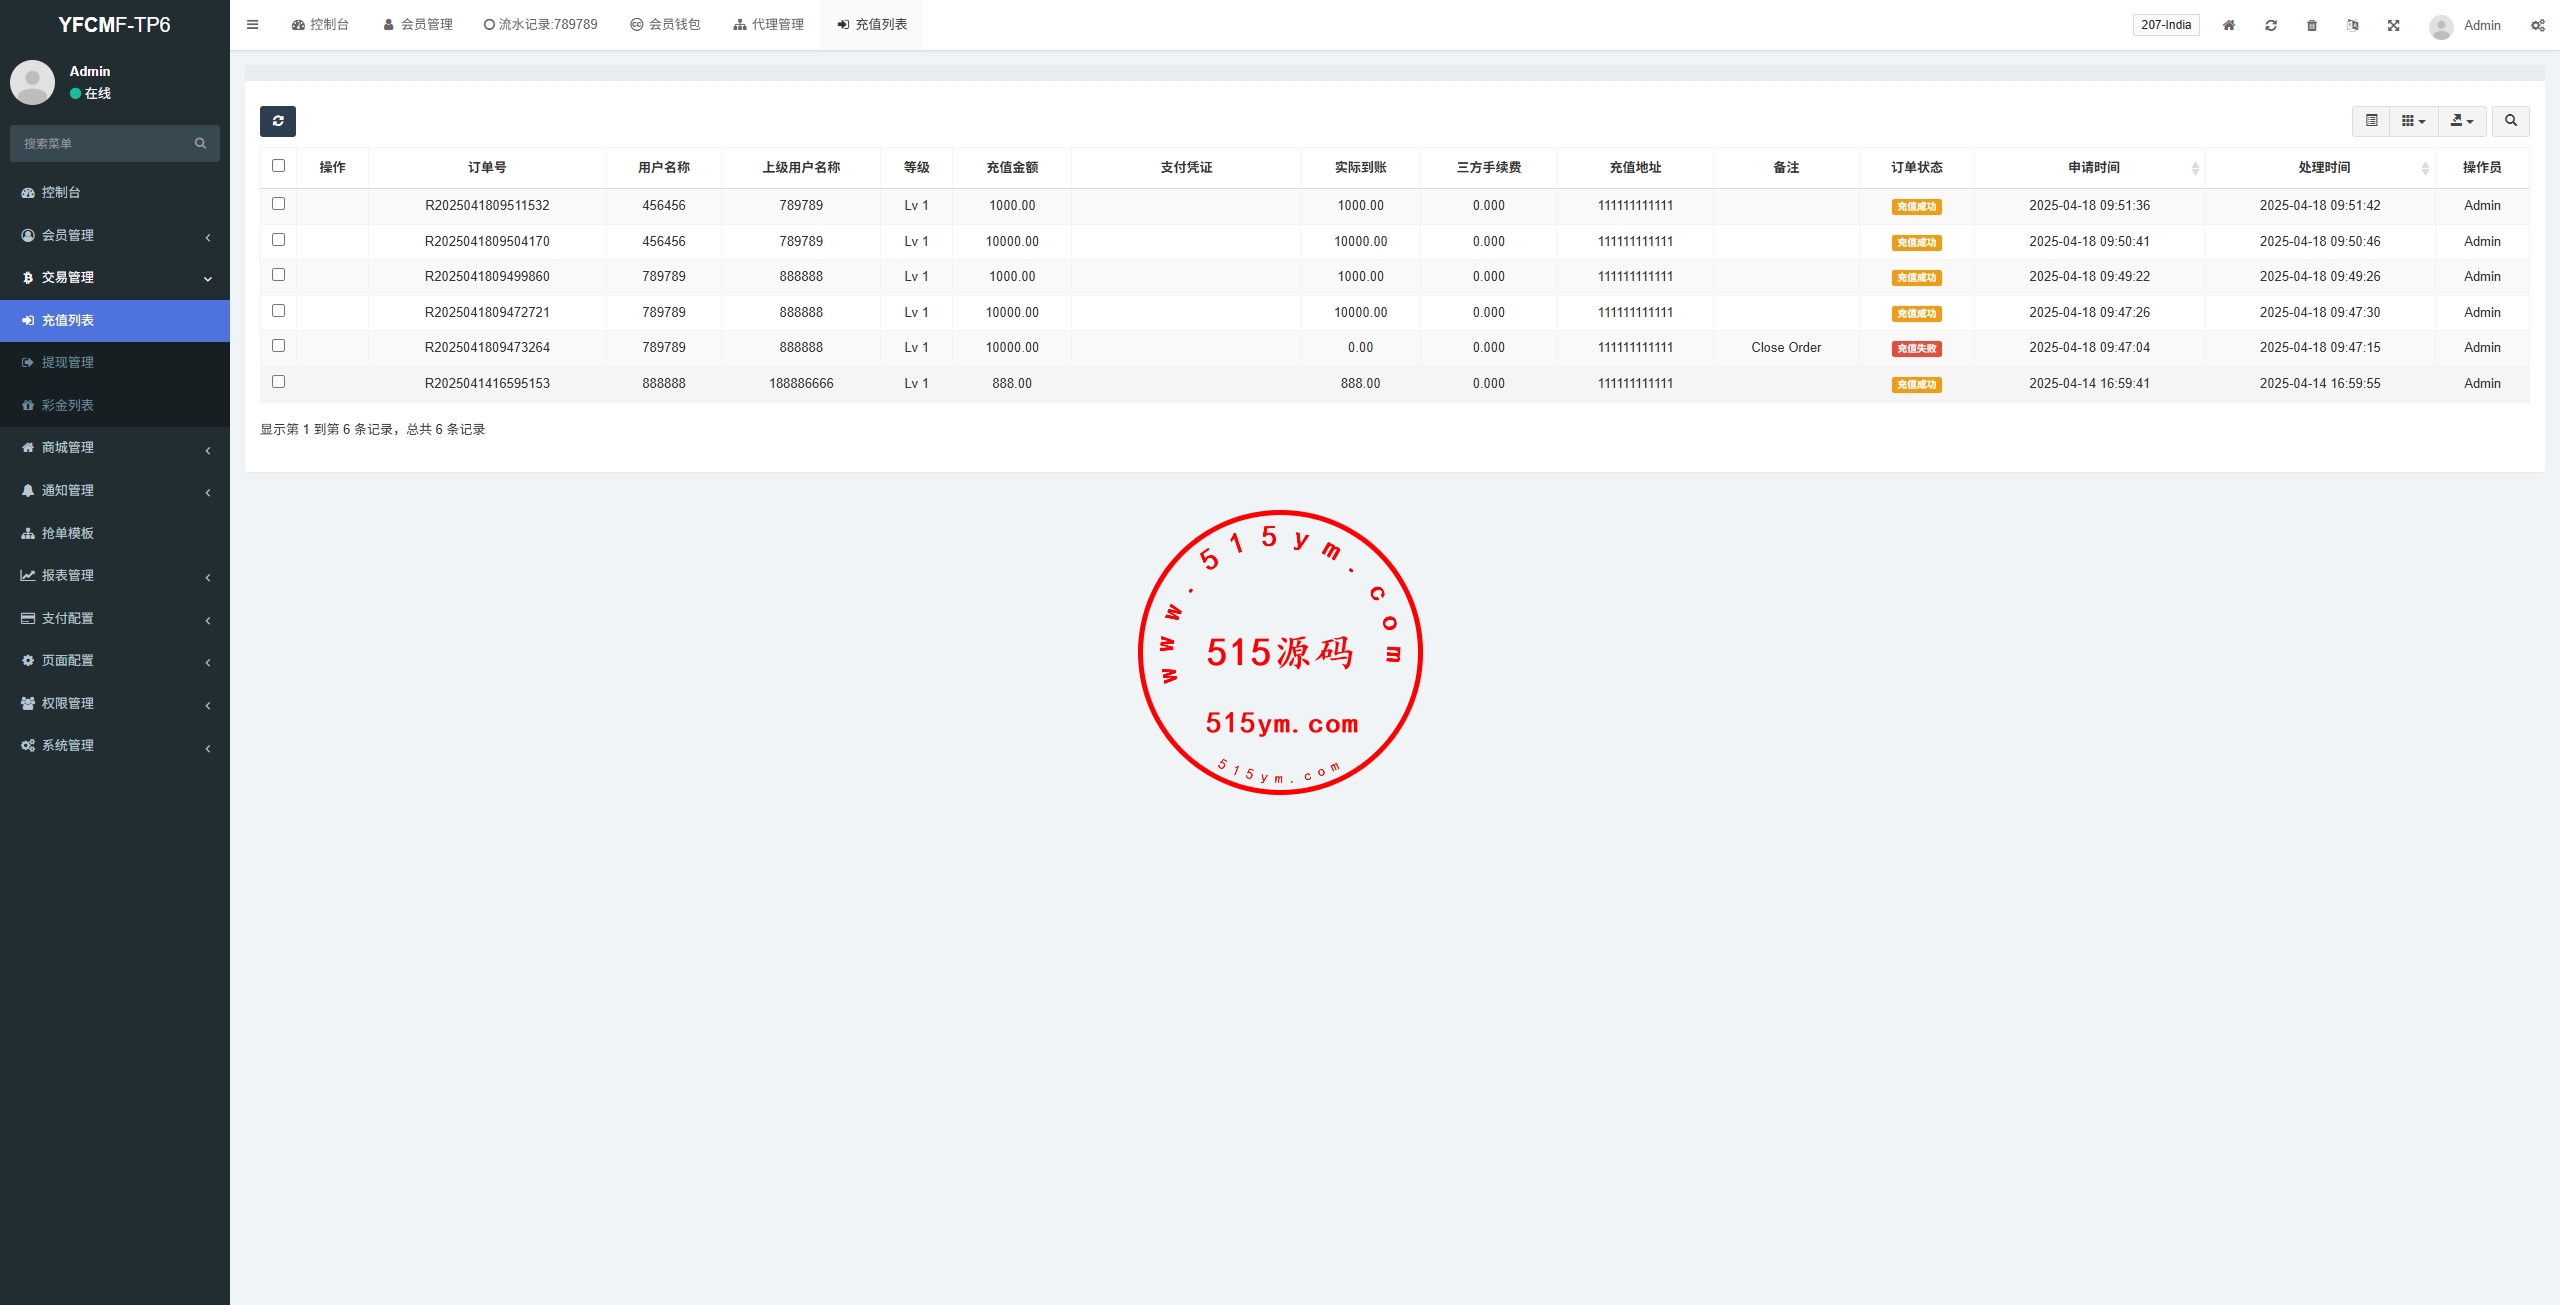
Task: Click the 207-India site button
Action: [x=2166, y=25]
